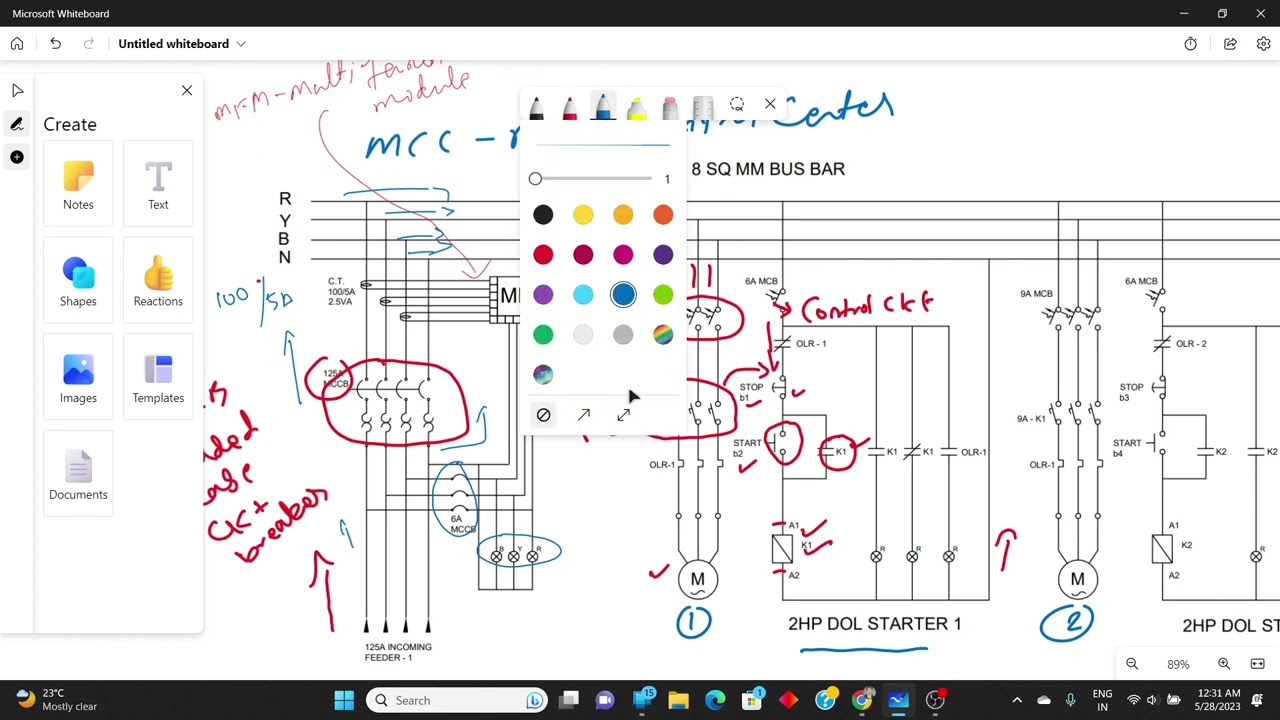
Task: Insert Documents from the Create panel
Action: [x=78, y=474]
